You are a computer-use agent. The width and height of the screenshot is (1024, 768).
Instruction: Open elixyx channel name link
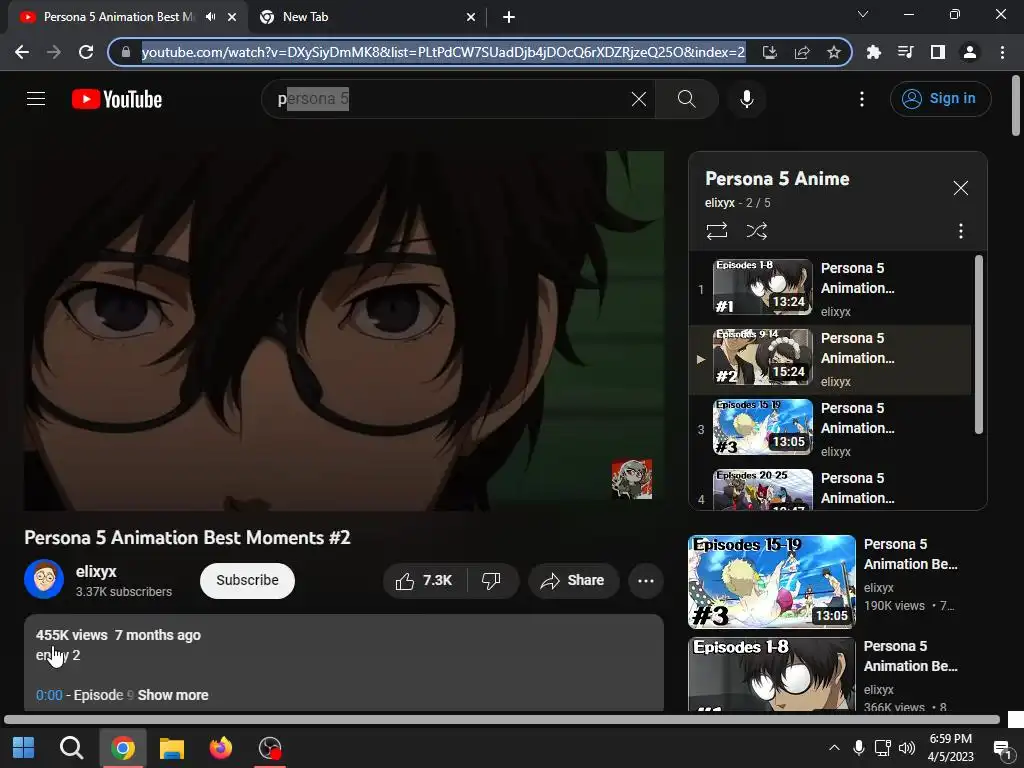point(96,571)
